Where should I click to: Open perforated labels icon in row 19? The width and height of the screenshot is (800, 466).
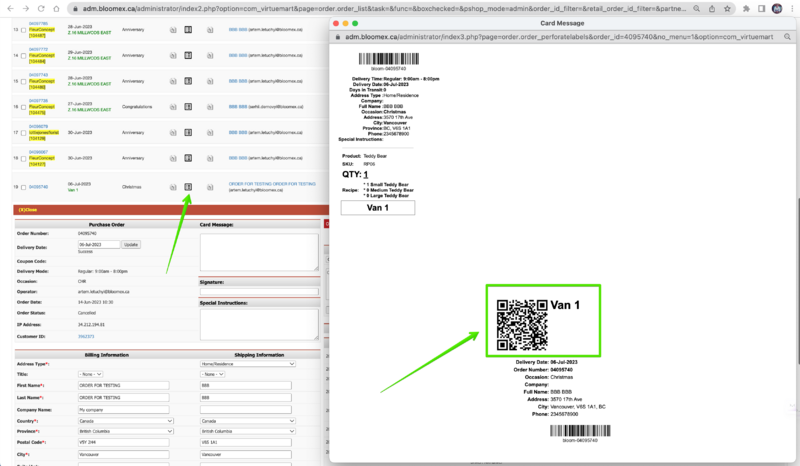click(x=188, y=187)
